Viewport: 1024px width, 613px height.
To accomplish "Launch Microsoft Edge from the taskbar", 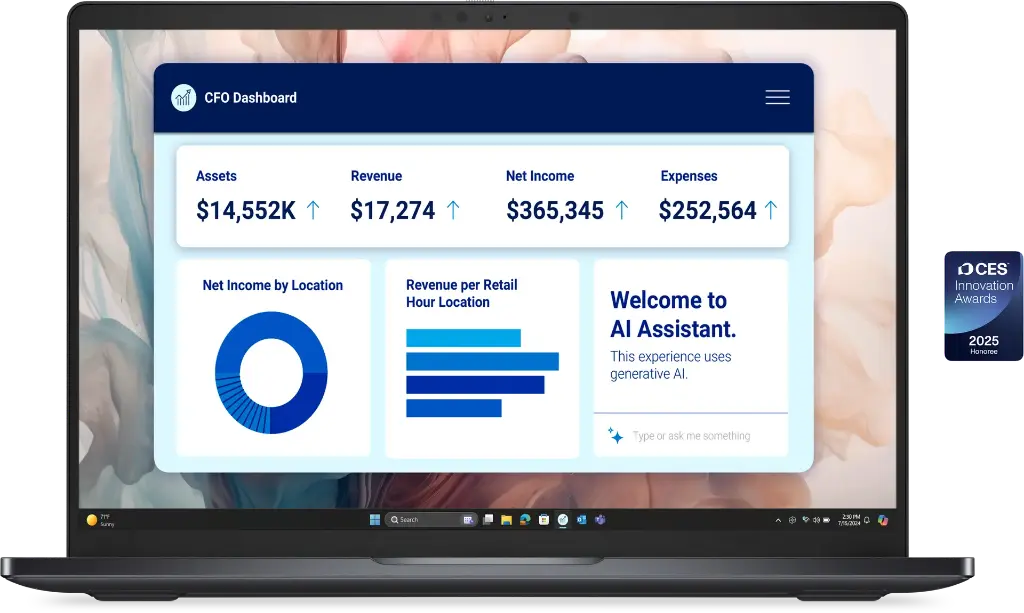I will pos(525,520).
